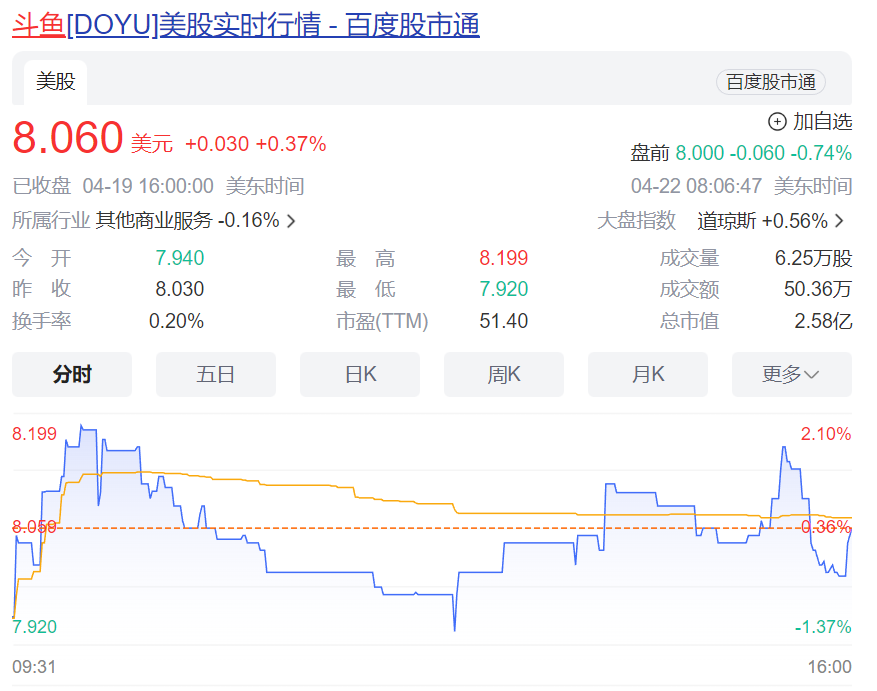Click the 最低 value 7.920 in stats

pos(503,289)
